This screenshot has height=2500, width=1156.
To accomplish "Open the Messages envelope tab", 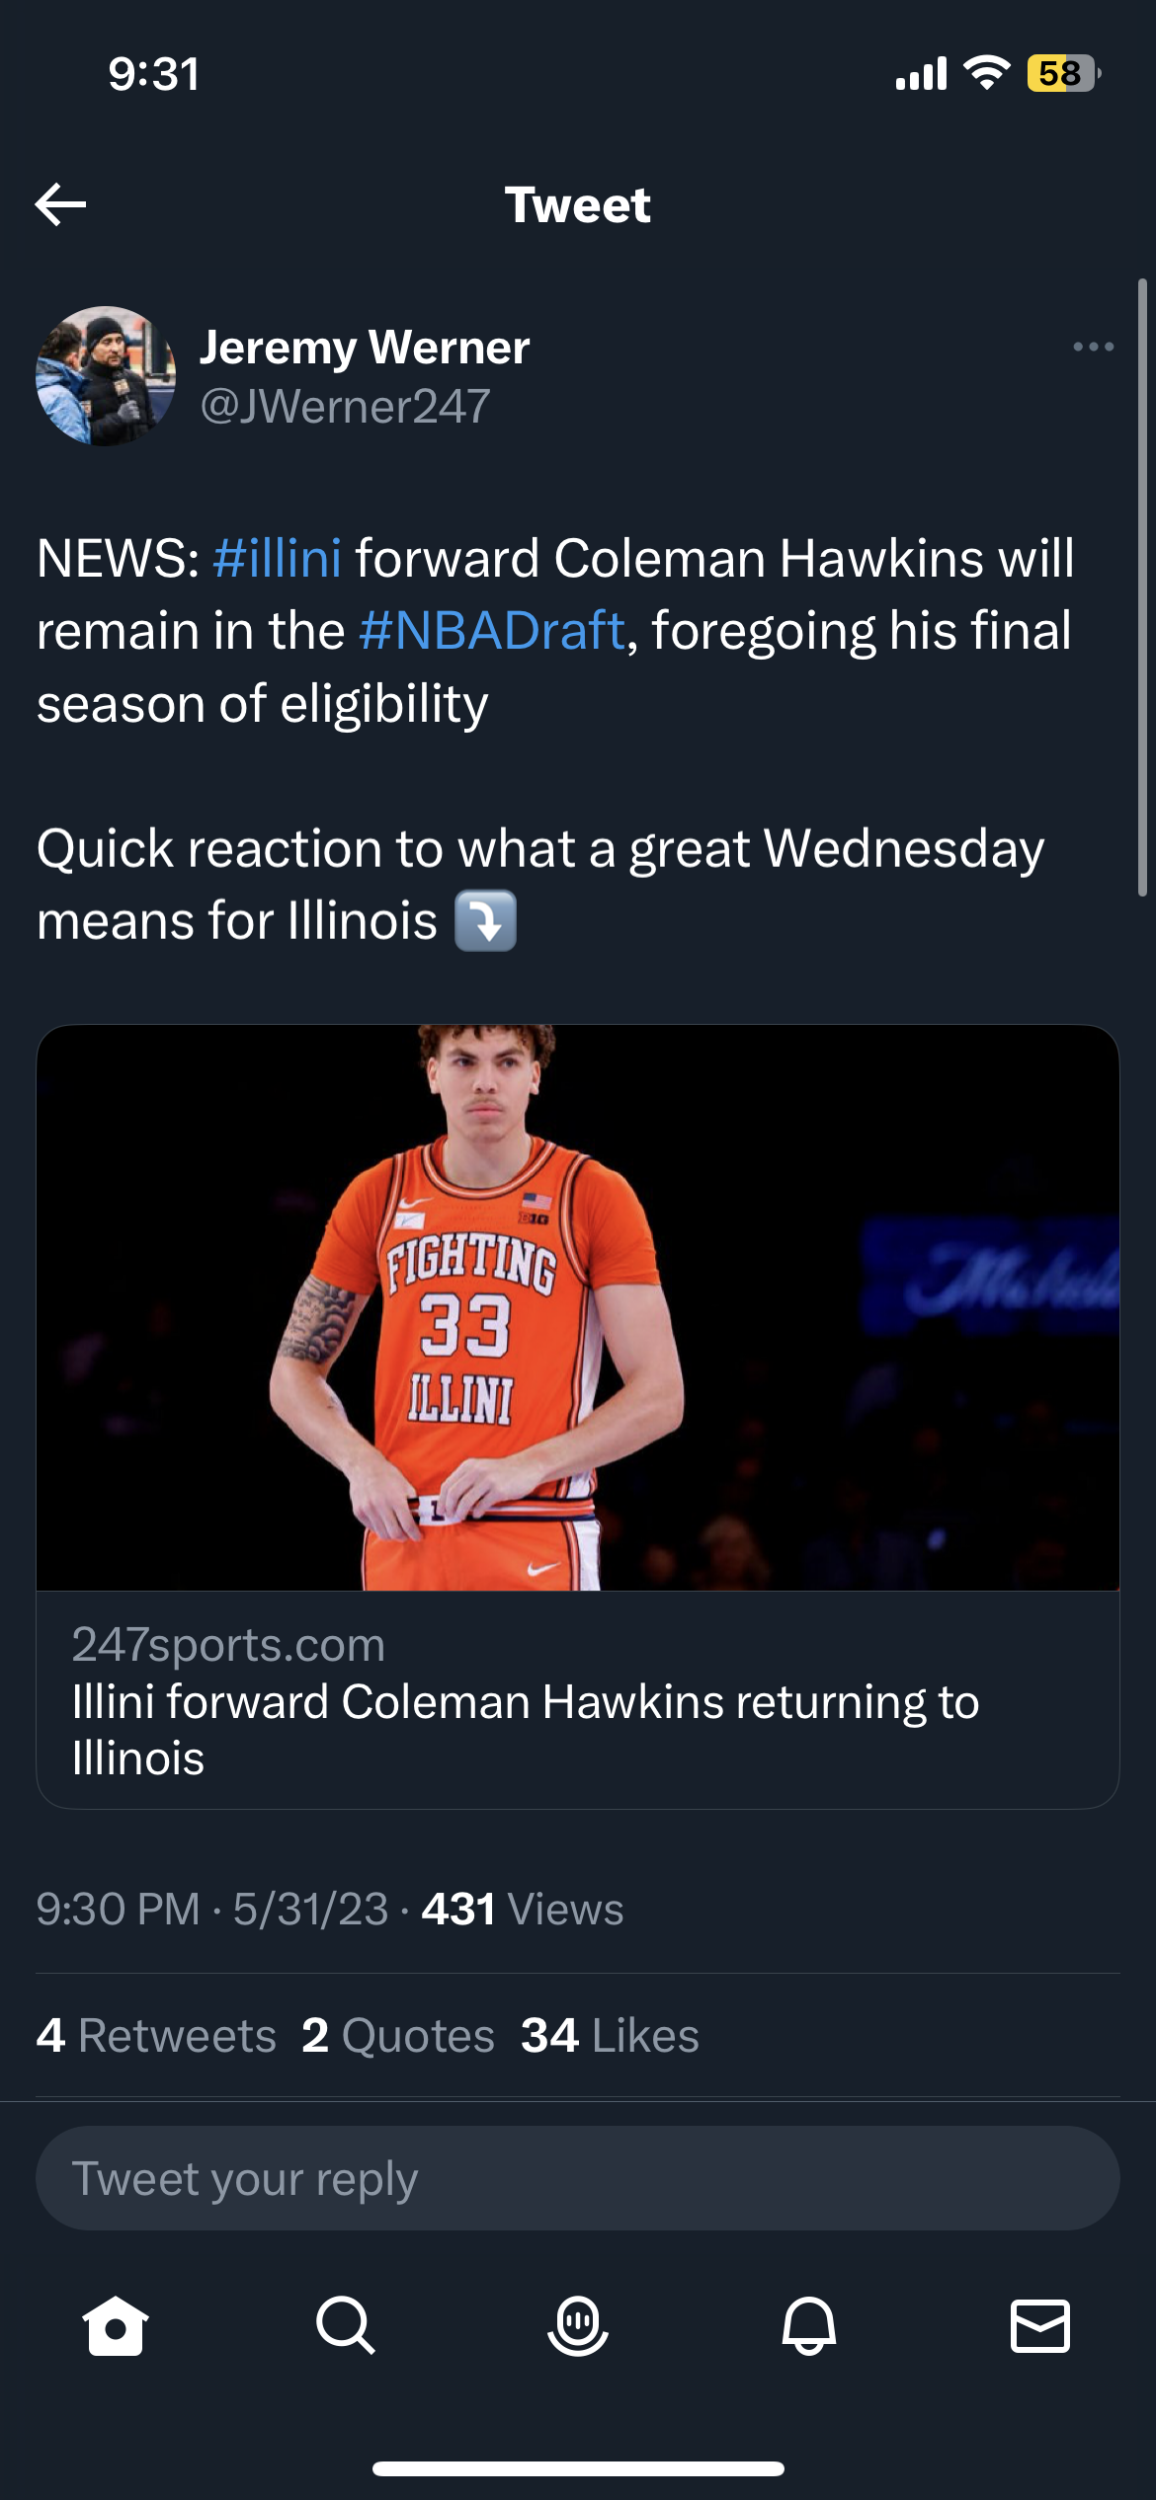I will click(1040, 2325).
